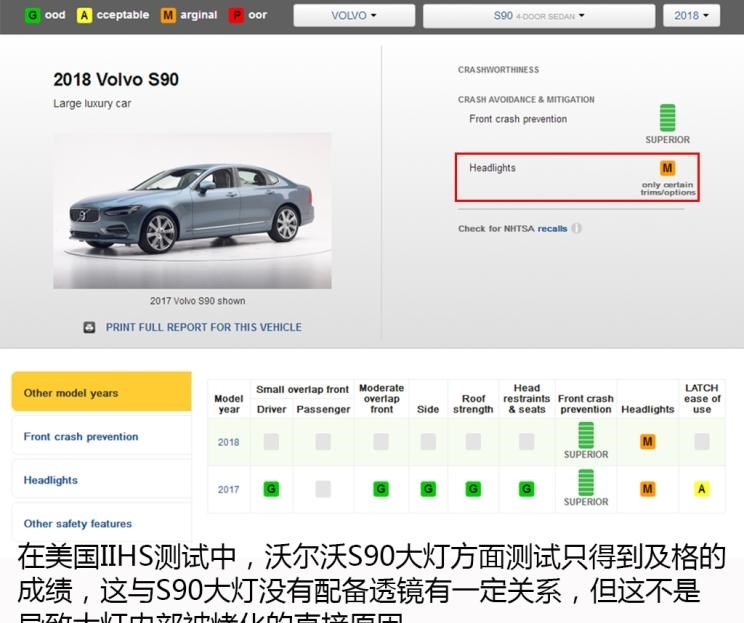Click the orange M Marginal legend icon
744x623 pixels.
[168, 16]
